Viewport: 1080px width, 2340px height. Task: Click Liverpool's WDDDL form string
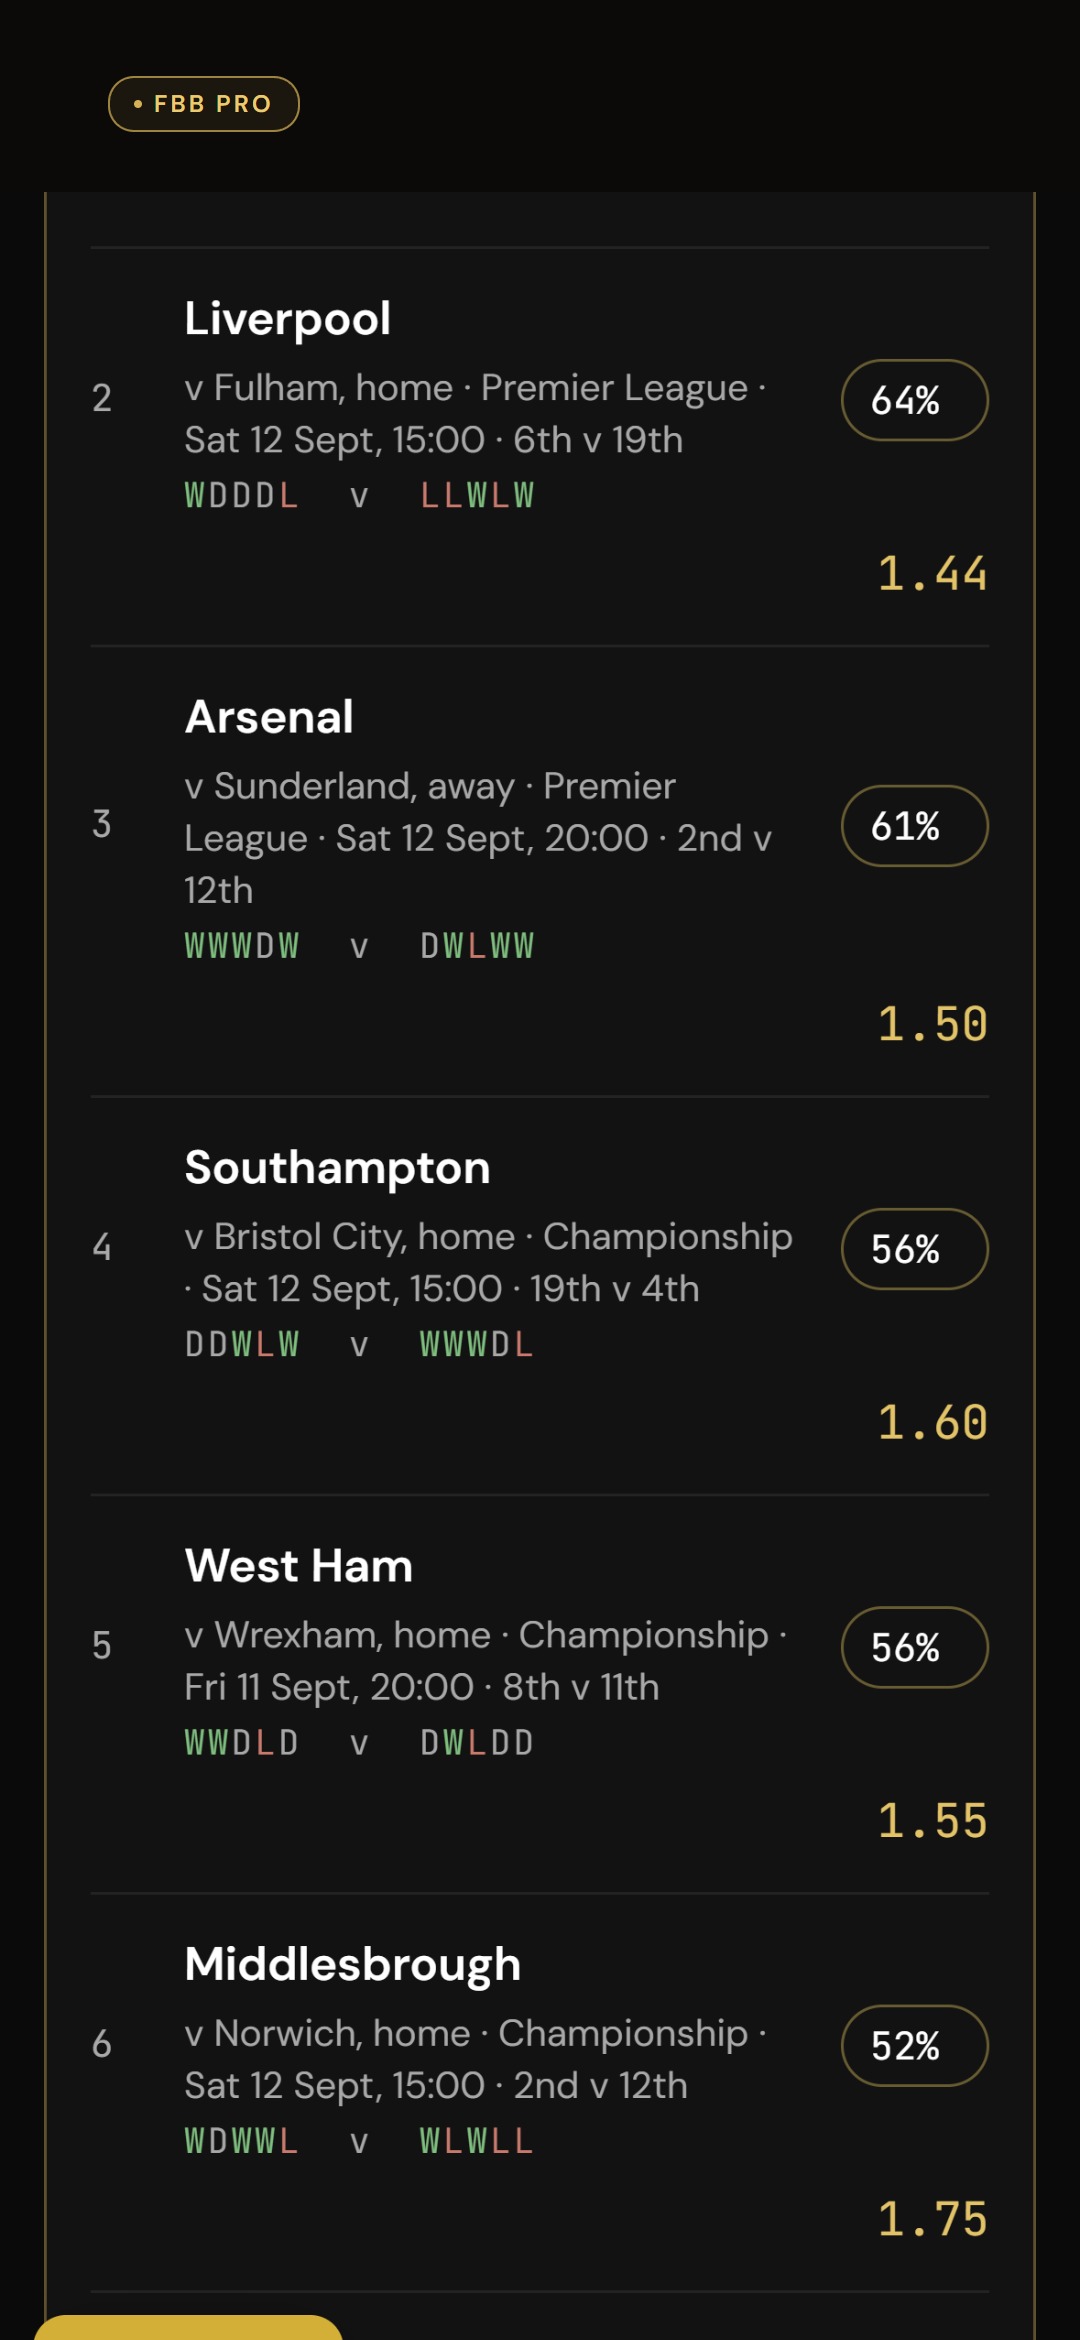(242, 495)
